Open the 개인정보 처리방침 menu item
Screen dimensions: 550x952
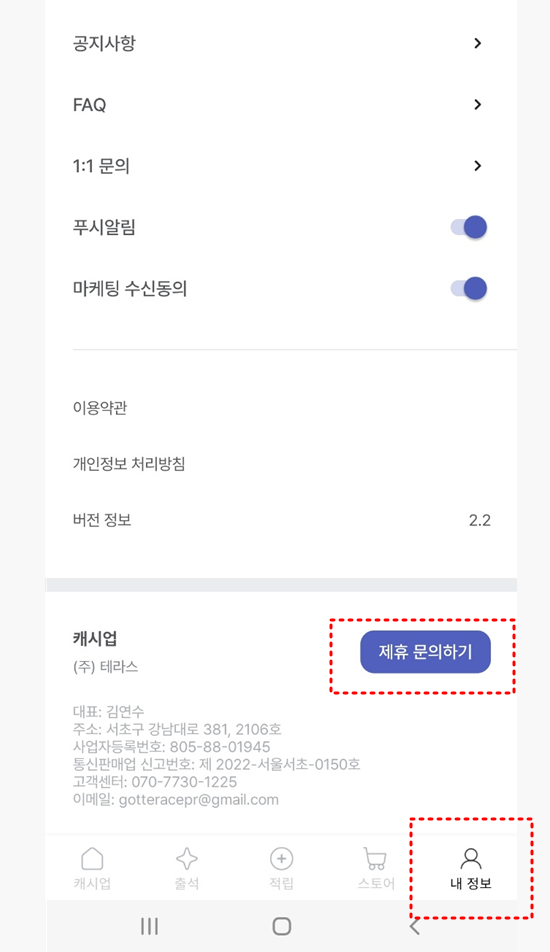[x=129, y=464]
